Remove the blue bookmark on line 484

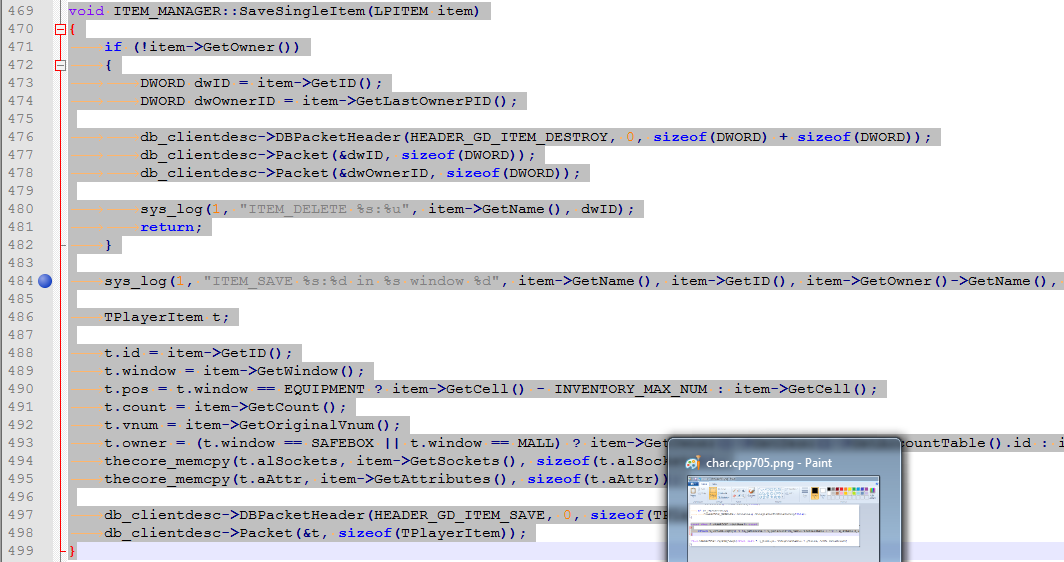pyautogui.click(x=45, y=281)
